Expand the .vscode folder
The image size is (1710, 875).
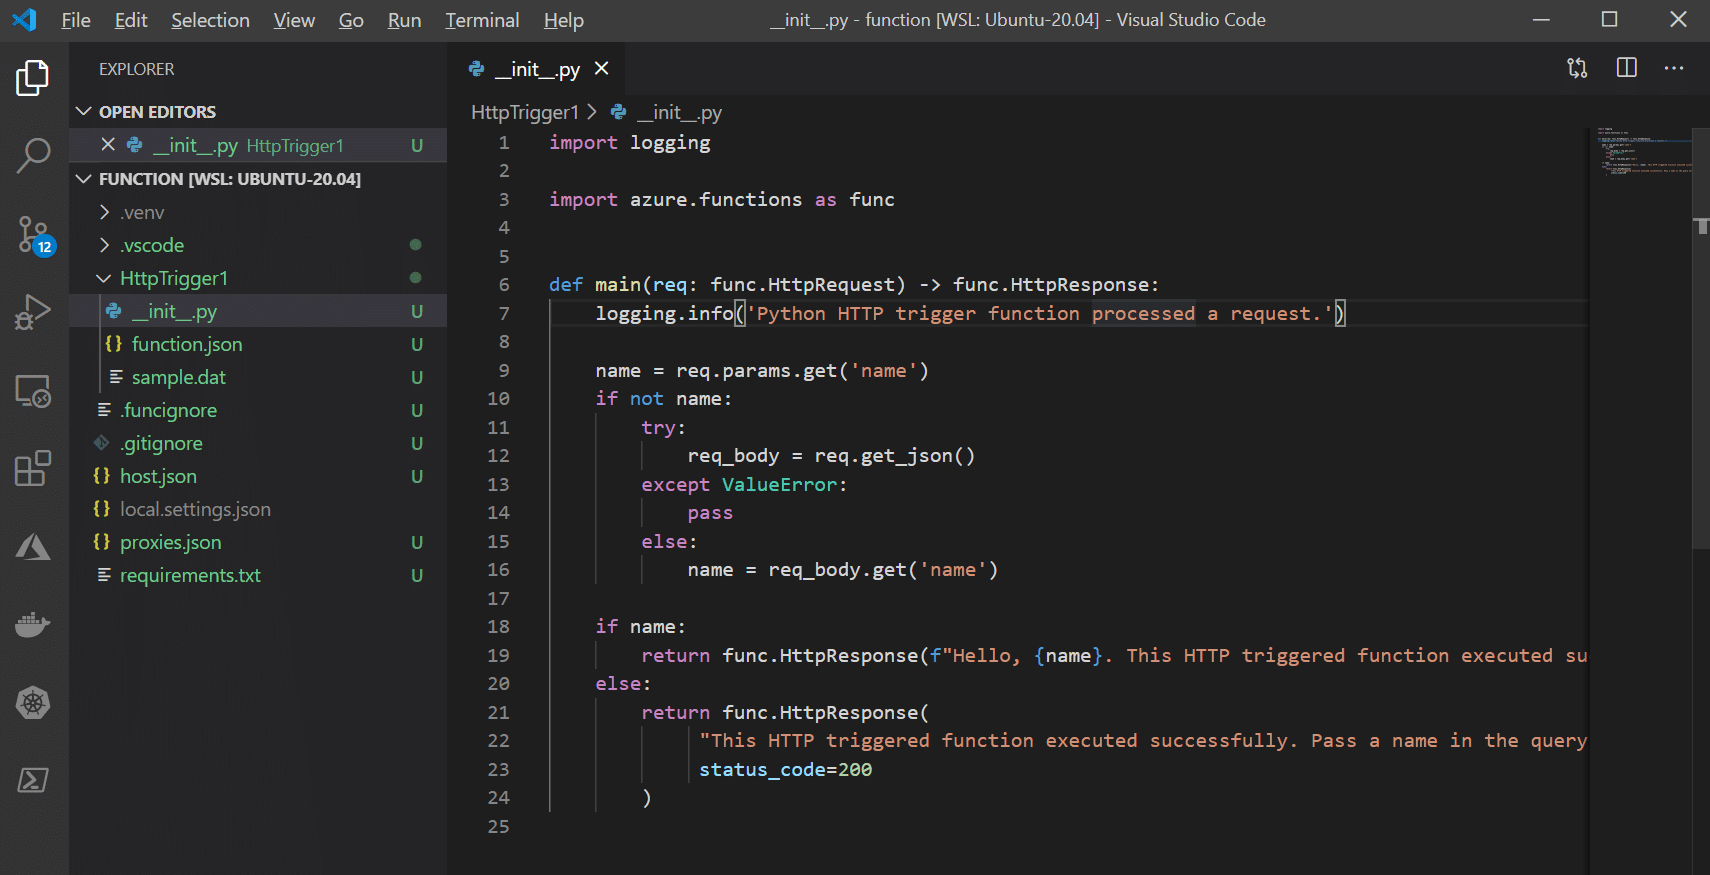152,245
